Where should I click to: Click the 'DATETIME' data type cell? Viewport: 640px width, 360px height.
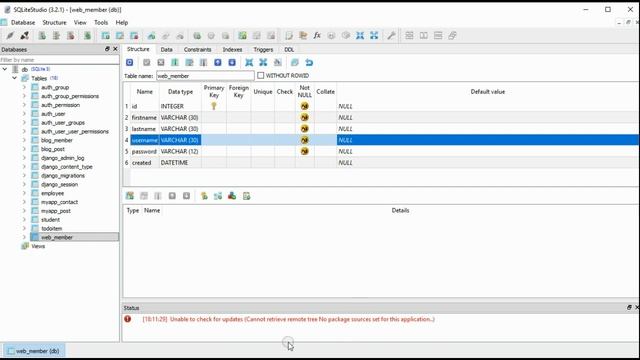pos(180,162)
